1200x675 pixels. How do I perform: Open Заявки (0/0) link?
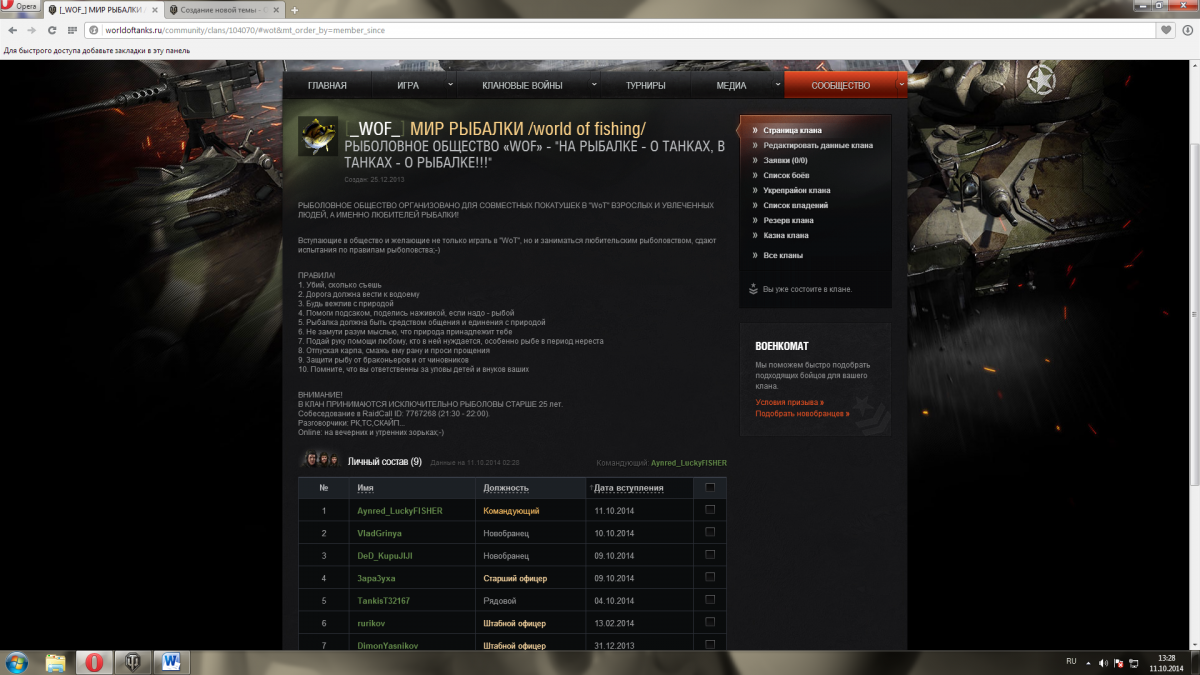[785, 160]
